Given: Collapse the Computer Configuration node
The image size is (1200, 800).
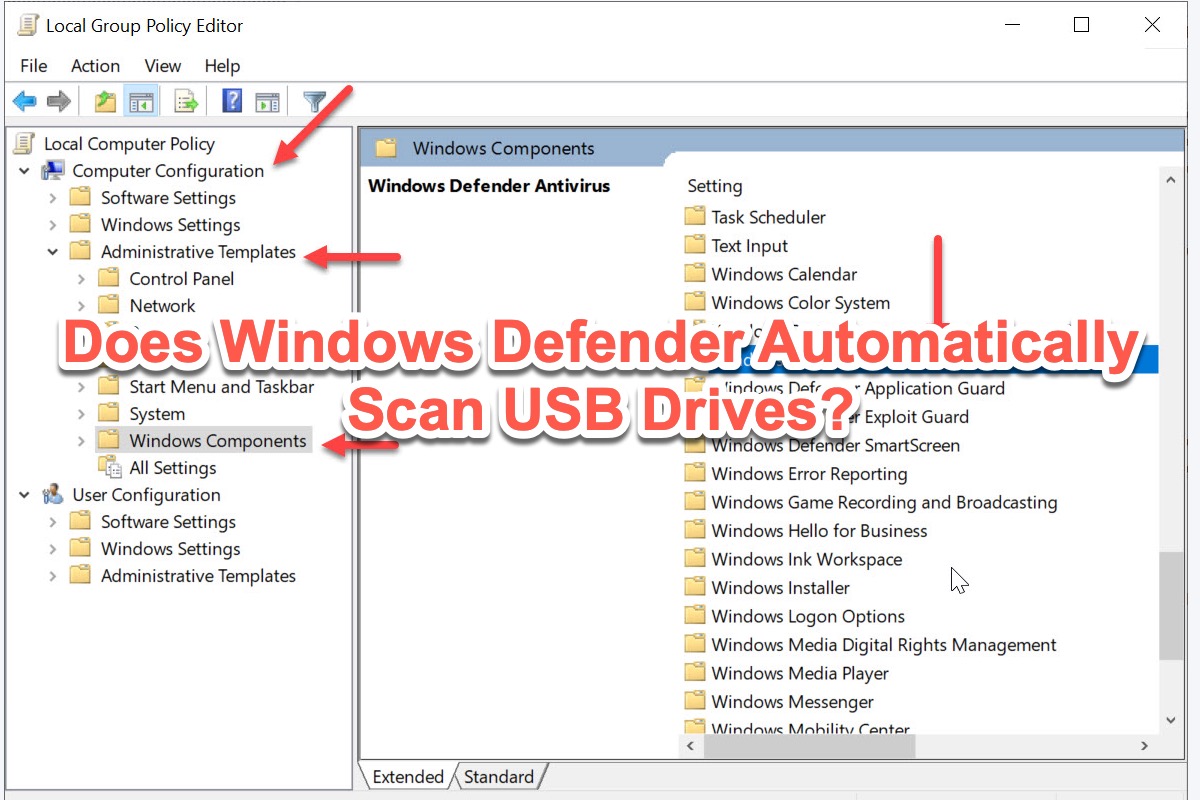Looking at the screenshot, I should pyautogui.click(x=25, y=171).
